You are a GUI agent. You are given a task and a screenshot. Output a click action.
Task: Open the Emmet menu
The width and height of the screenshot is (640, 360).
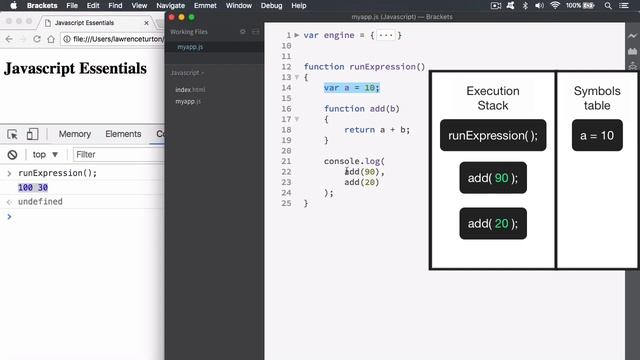pyautogui.click(x=205, y=6)
